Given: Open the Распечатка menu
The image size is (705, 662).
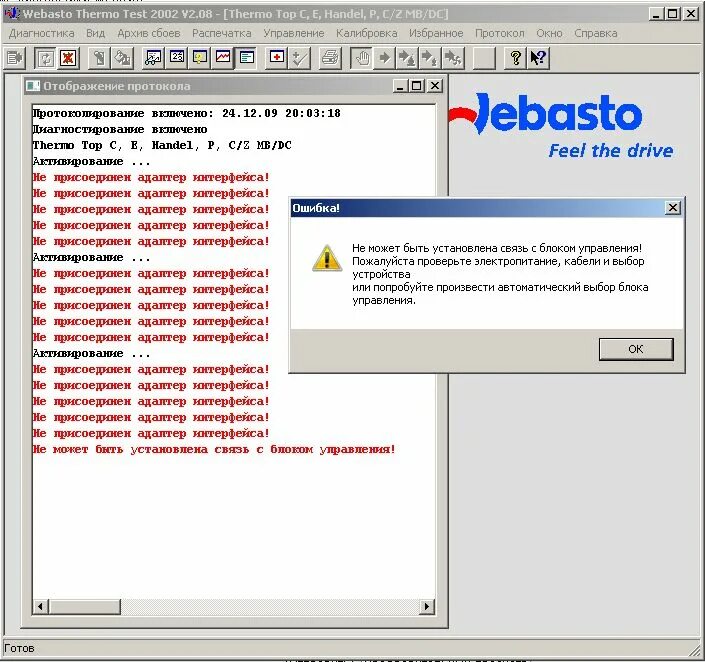Looking at the screenshot, I should pos(222,33).
